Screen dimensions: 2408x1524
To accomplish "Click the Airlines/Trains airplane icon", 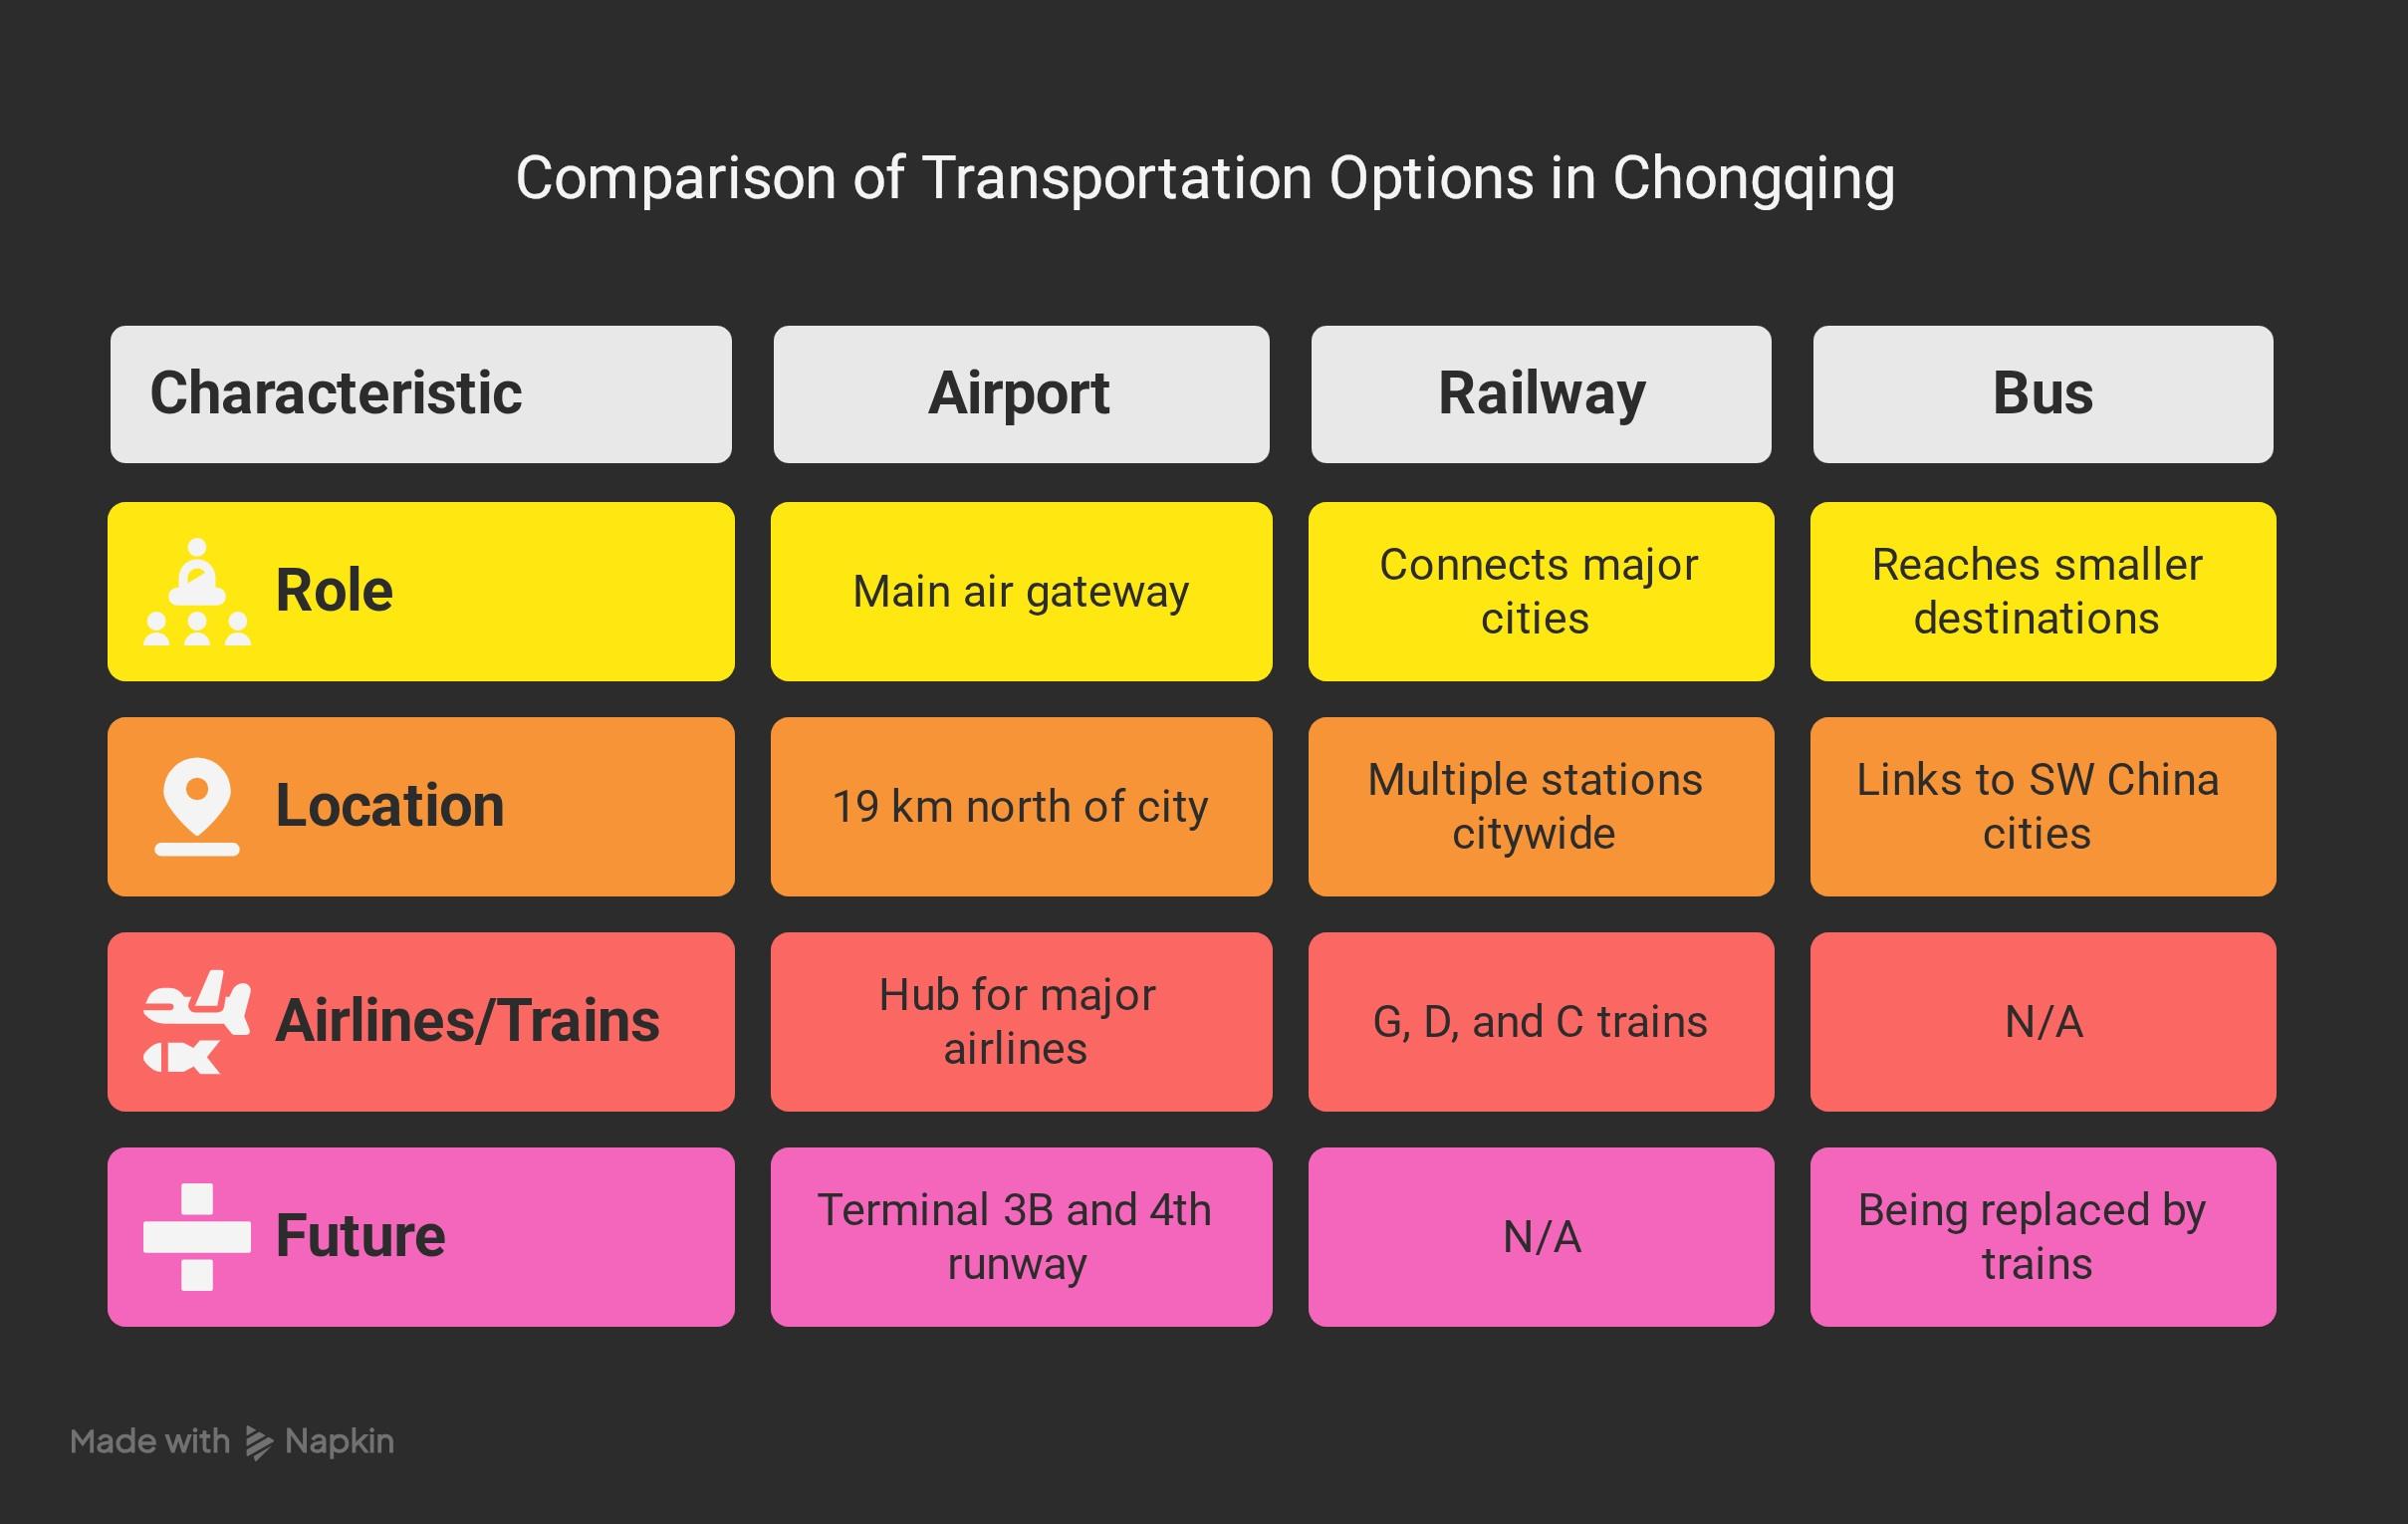I will (197, 1021).
